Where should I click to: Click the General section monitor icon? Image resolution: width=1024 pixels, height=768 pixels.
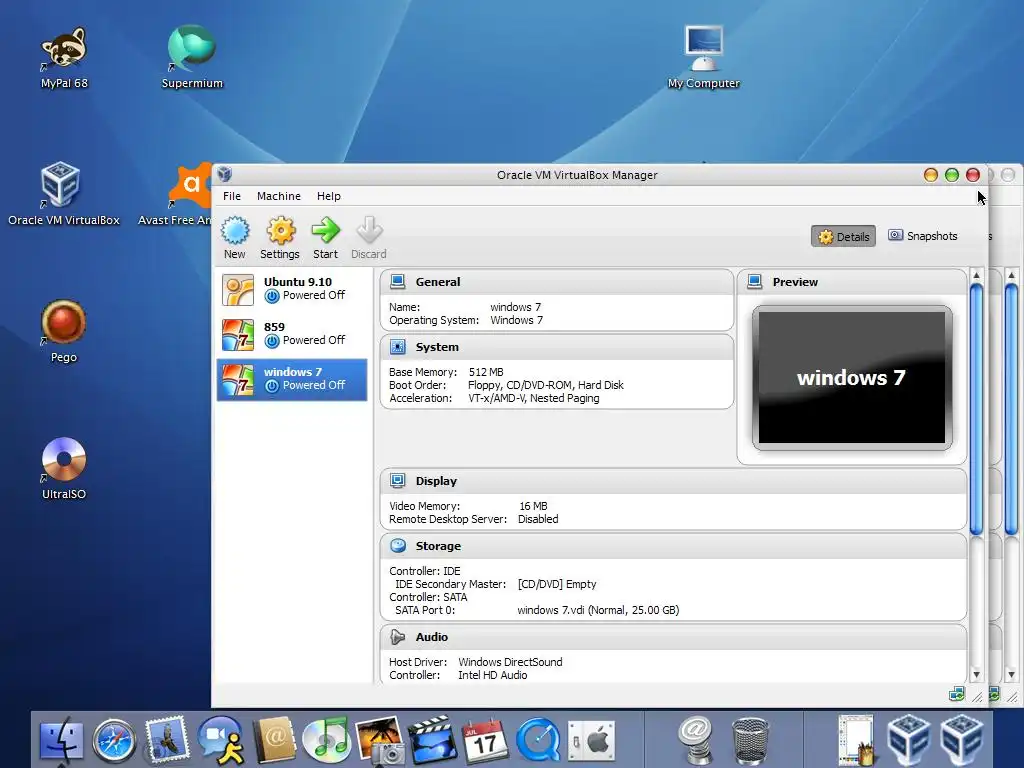tap(397, 281)
